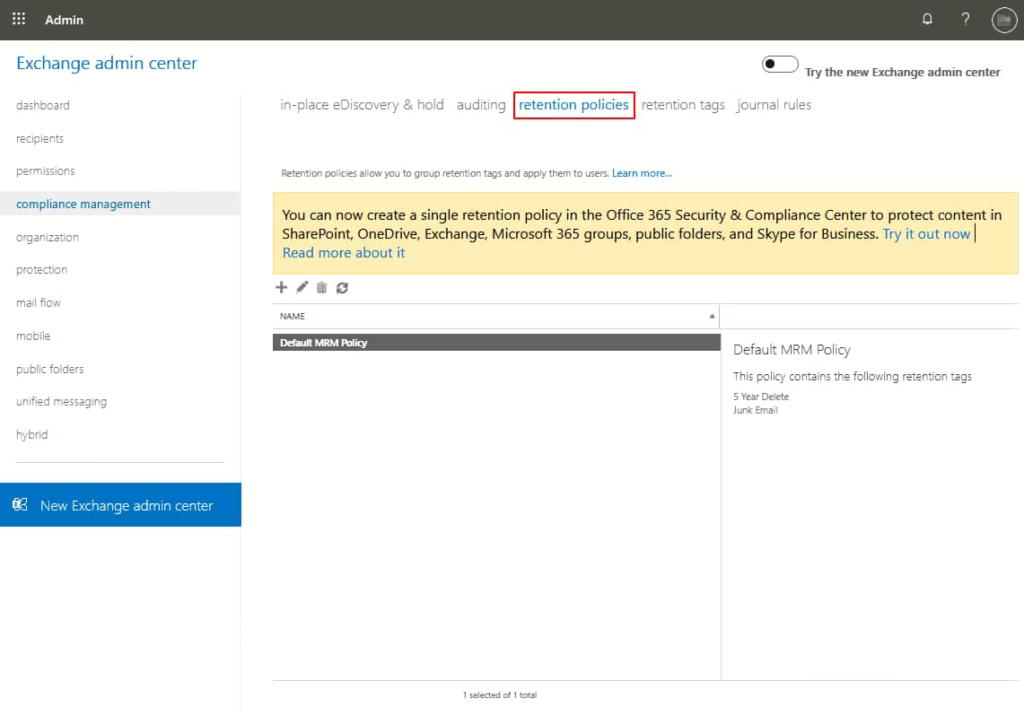The image size is (1024, 707).
Task: Open the account avatar menu
Action: [1003, 19]
